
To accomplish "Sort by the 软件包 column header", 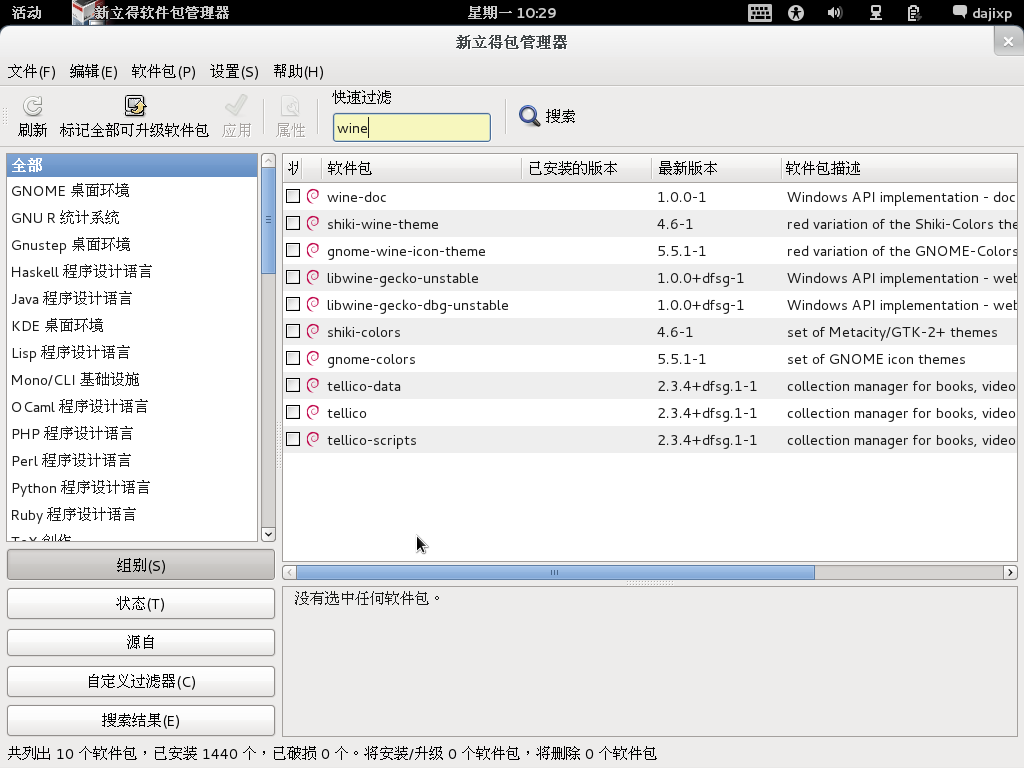I will 421,168.
